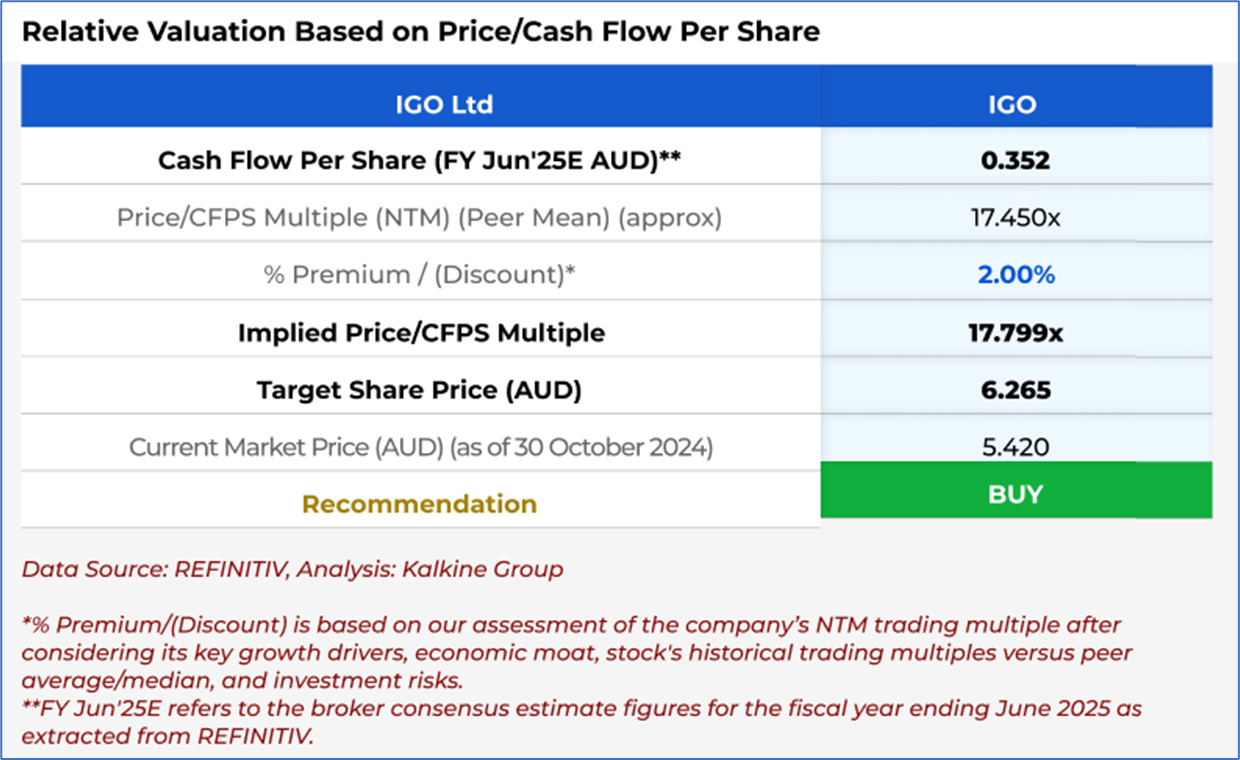This screenshot has width=1240, height=760.
Task: Click the Relative Valuation table title
Action: (420, 32)
